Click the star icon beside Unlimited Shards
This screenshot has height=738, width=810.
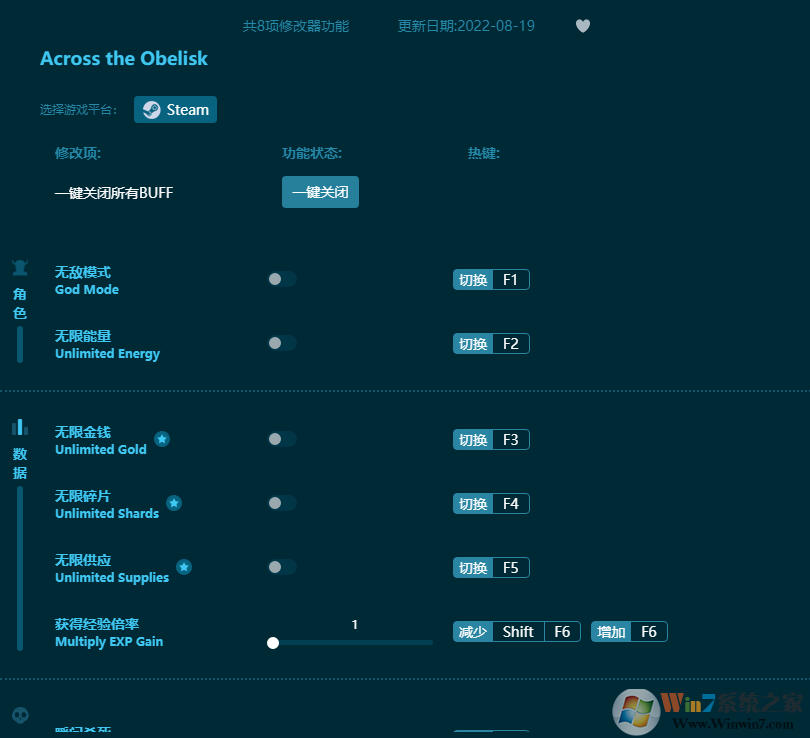(174, 503)
